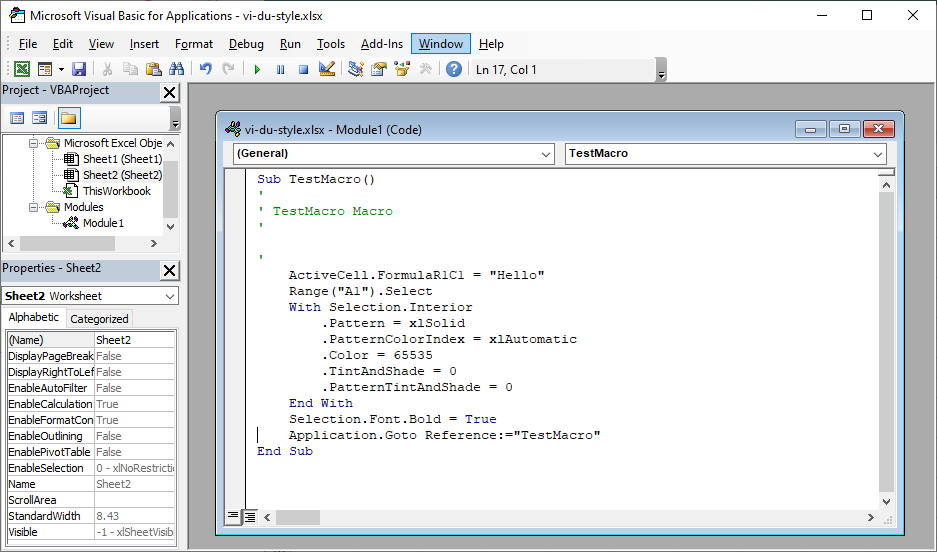
Task: Open the Add-Ins menu
Action: point(382,44)
